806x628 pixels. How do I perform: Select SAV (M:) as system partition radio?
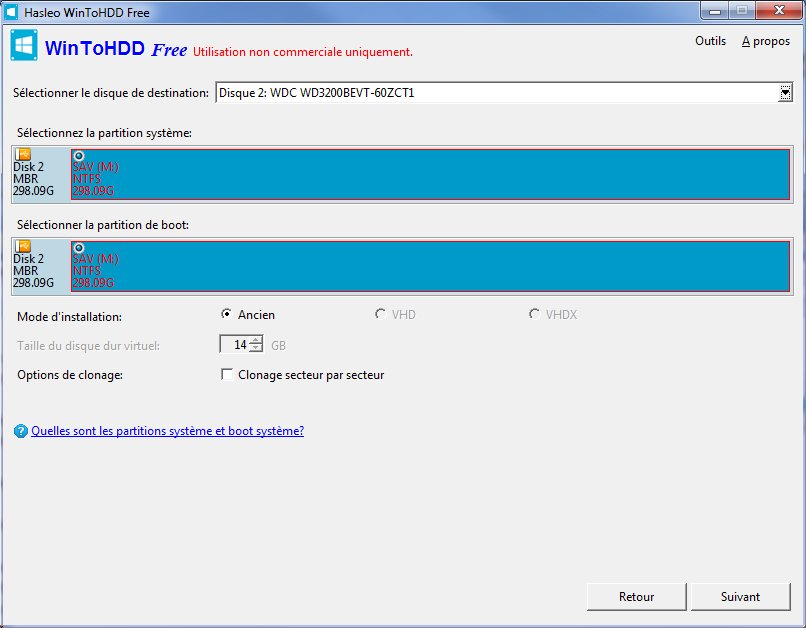tap(79, 156)
